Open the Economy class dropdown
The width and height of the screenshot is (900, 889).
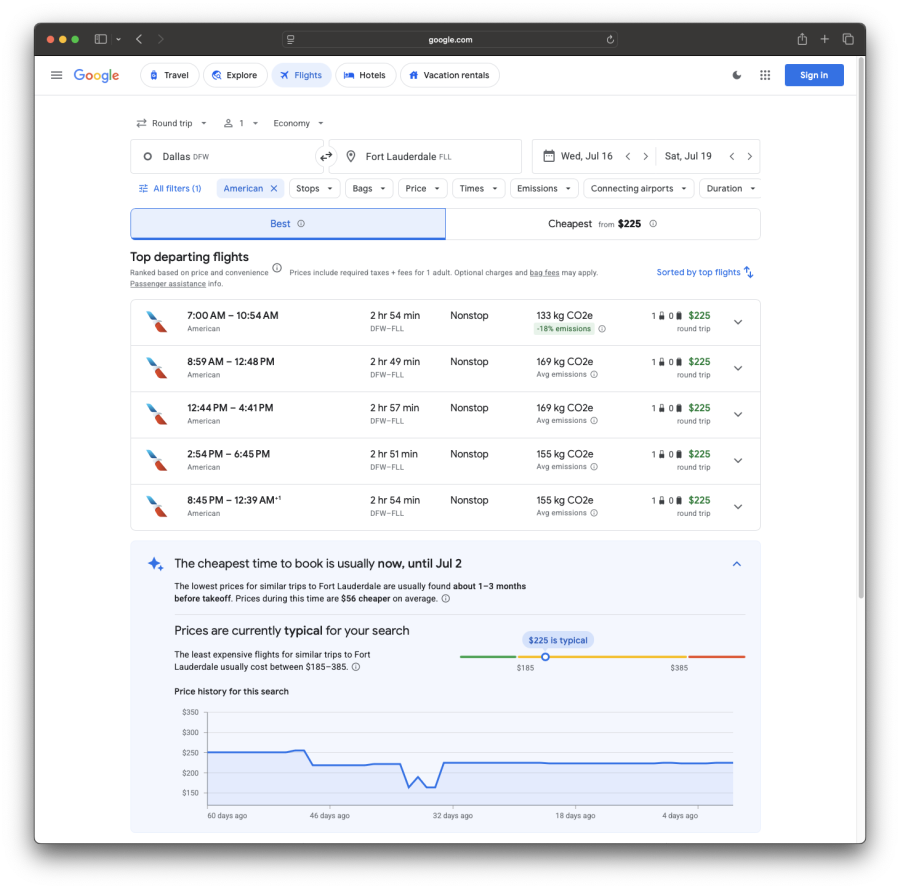coord(298,123)
